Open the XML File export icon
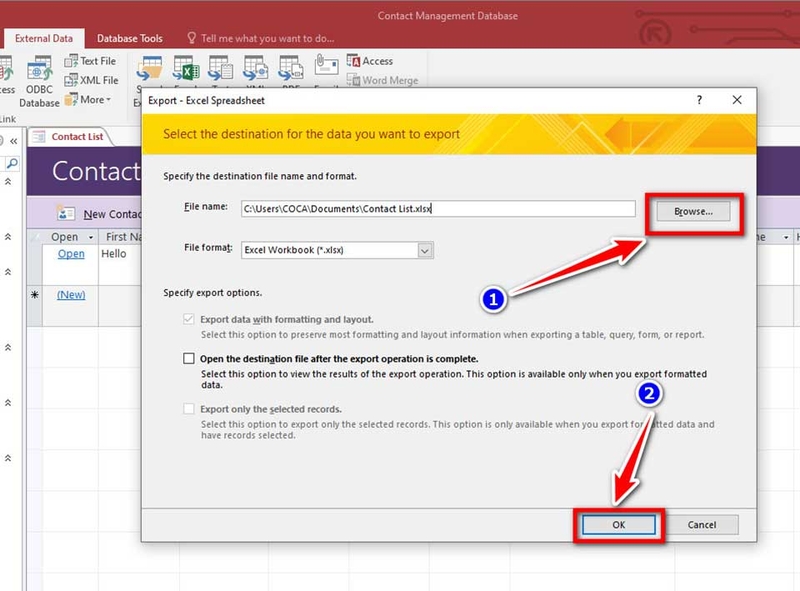This screenshot has width=800, height=591. click(258, 68)
